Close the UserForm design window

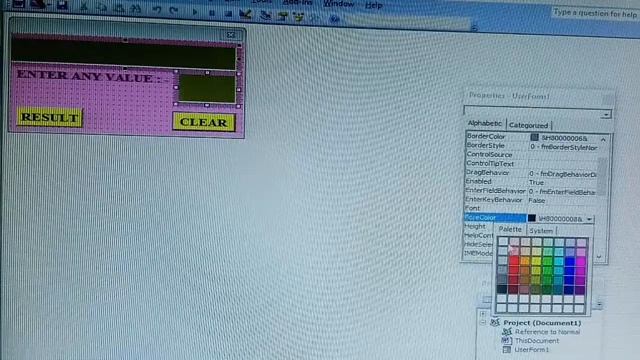point(231,35)
